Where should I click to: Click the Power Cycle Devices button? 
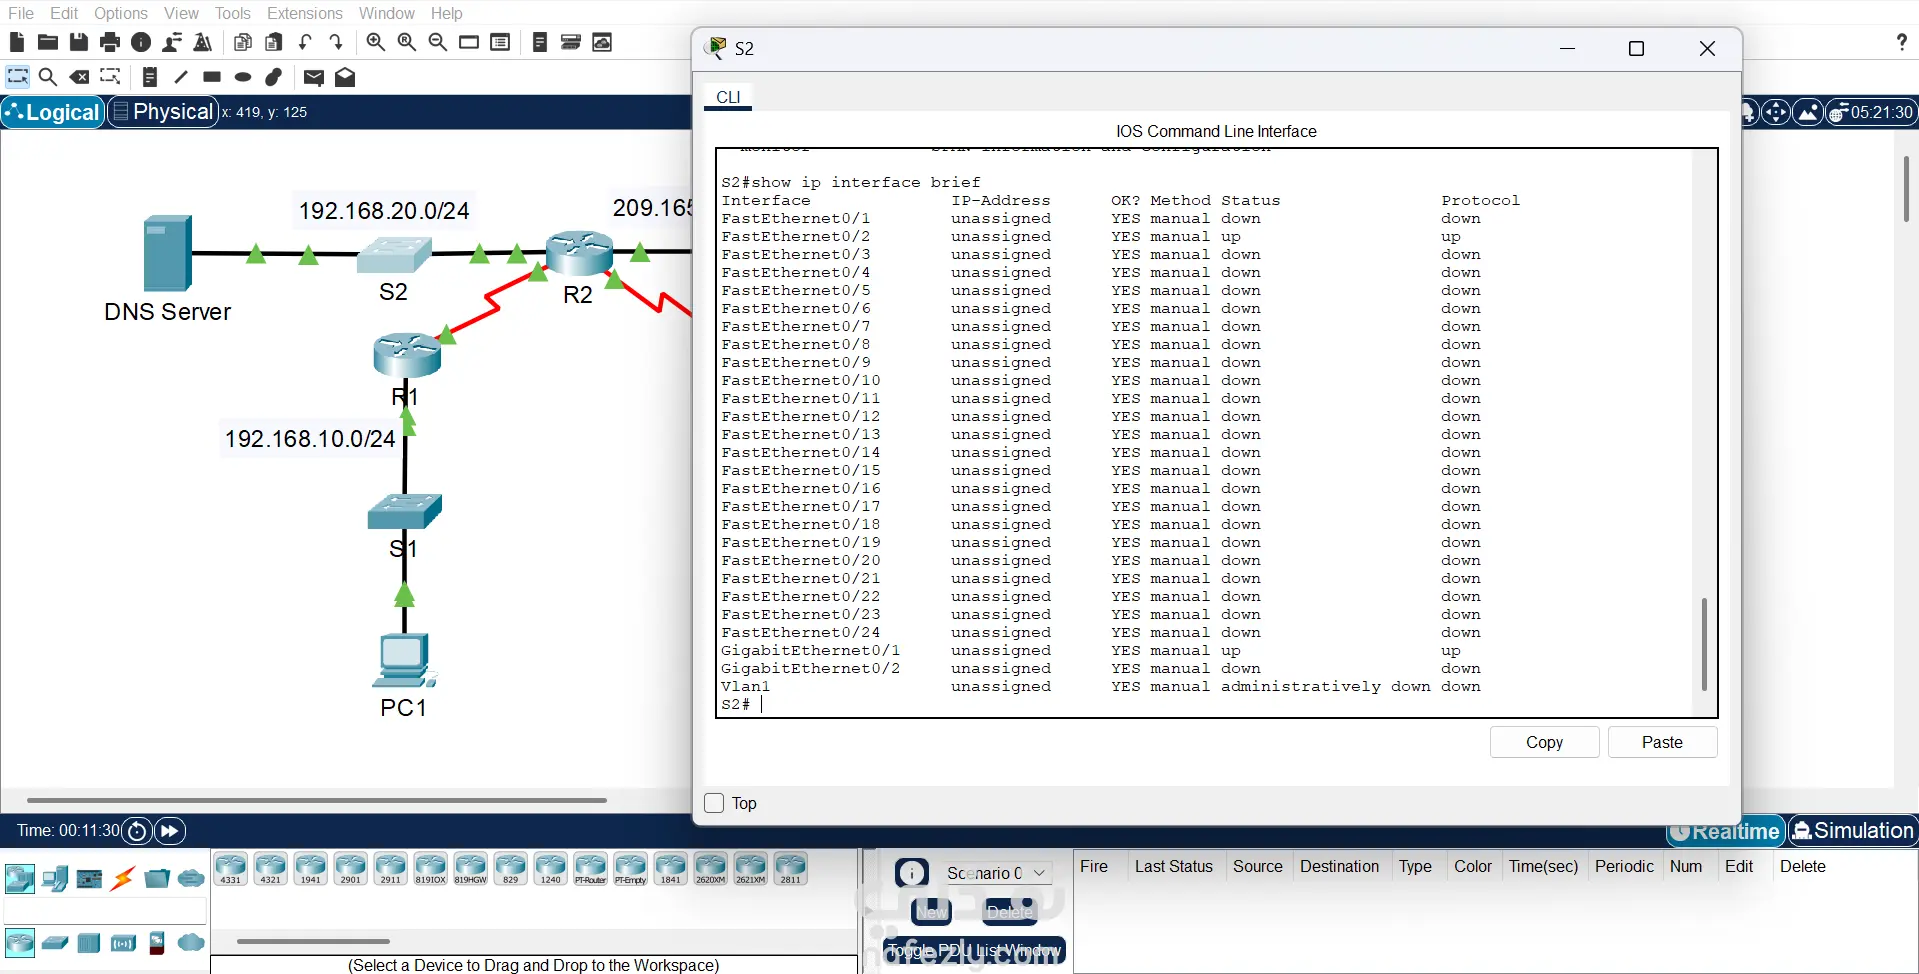(138, 831)
